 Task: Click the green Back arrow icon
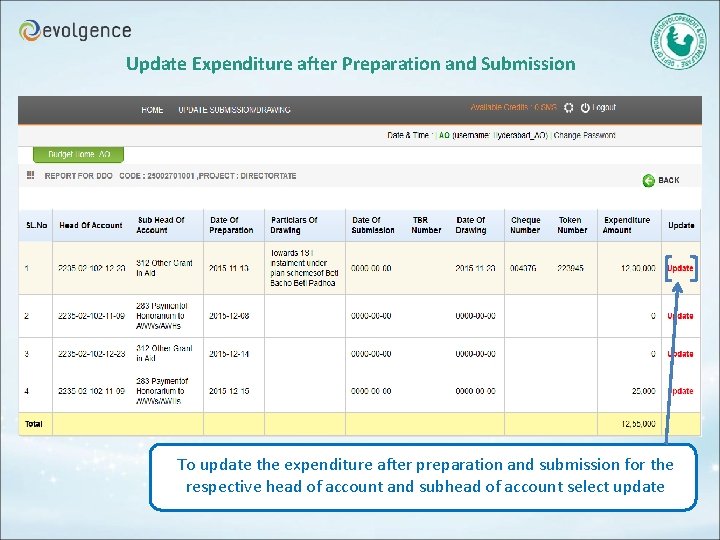point(648,180)
